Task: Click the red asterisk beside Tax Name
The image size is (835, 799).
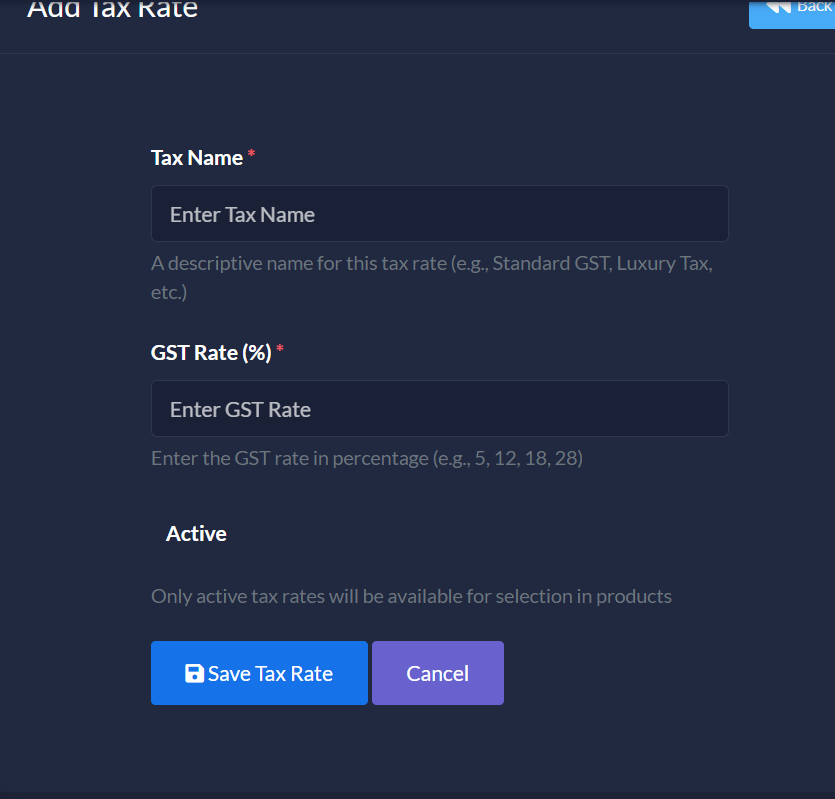Action: [251, 155]
